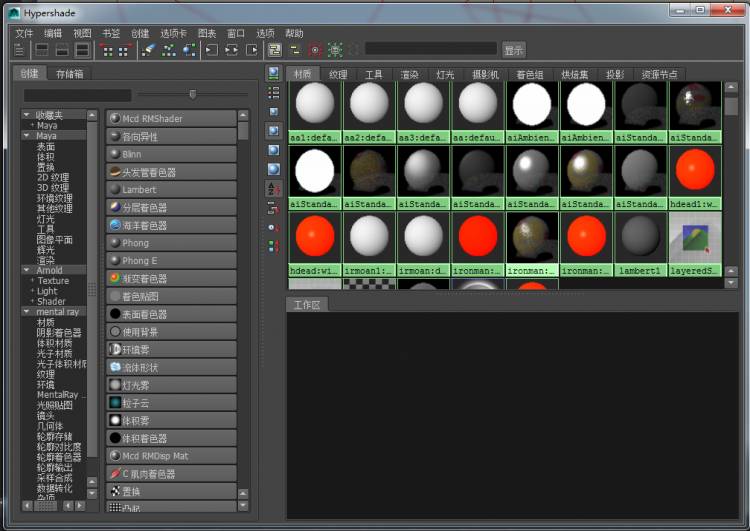This screenshot has height=531, width=750.
Task: Click the highlighted container view toolbar icon
Action: (275, 50)
